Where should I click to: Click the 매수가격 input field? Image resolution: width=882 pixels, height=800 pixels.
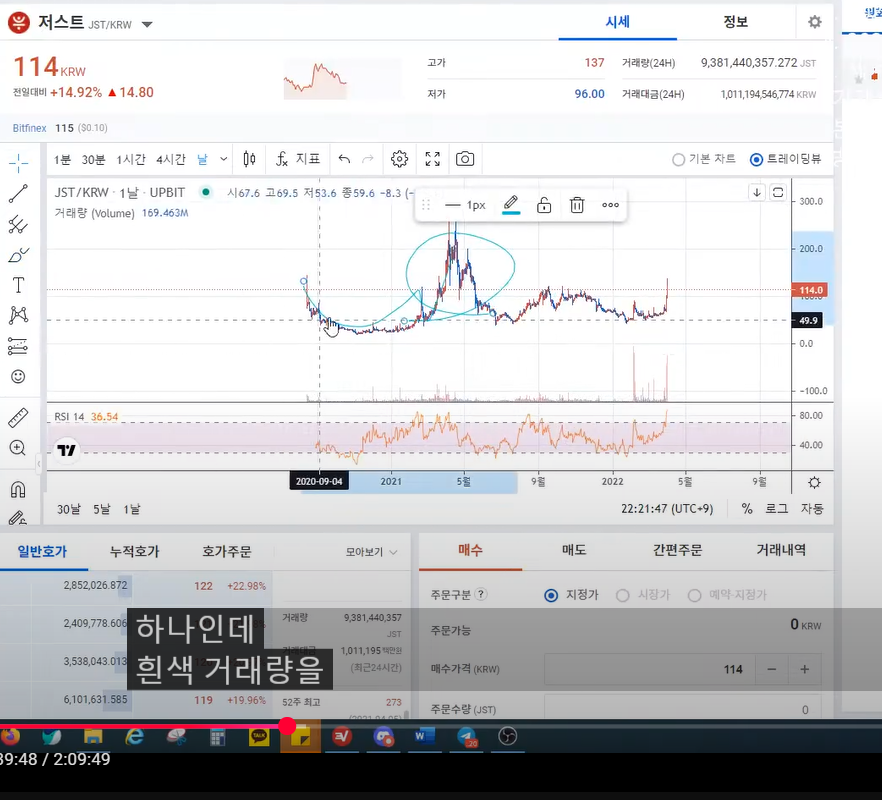click(650, 669)
